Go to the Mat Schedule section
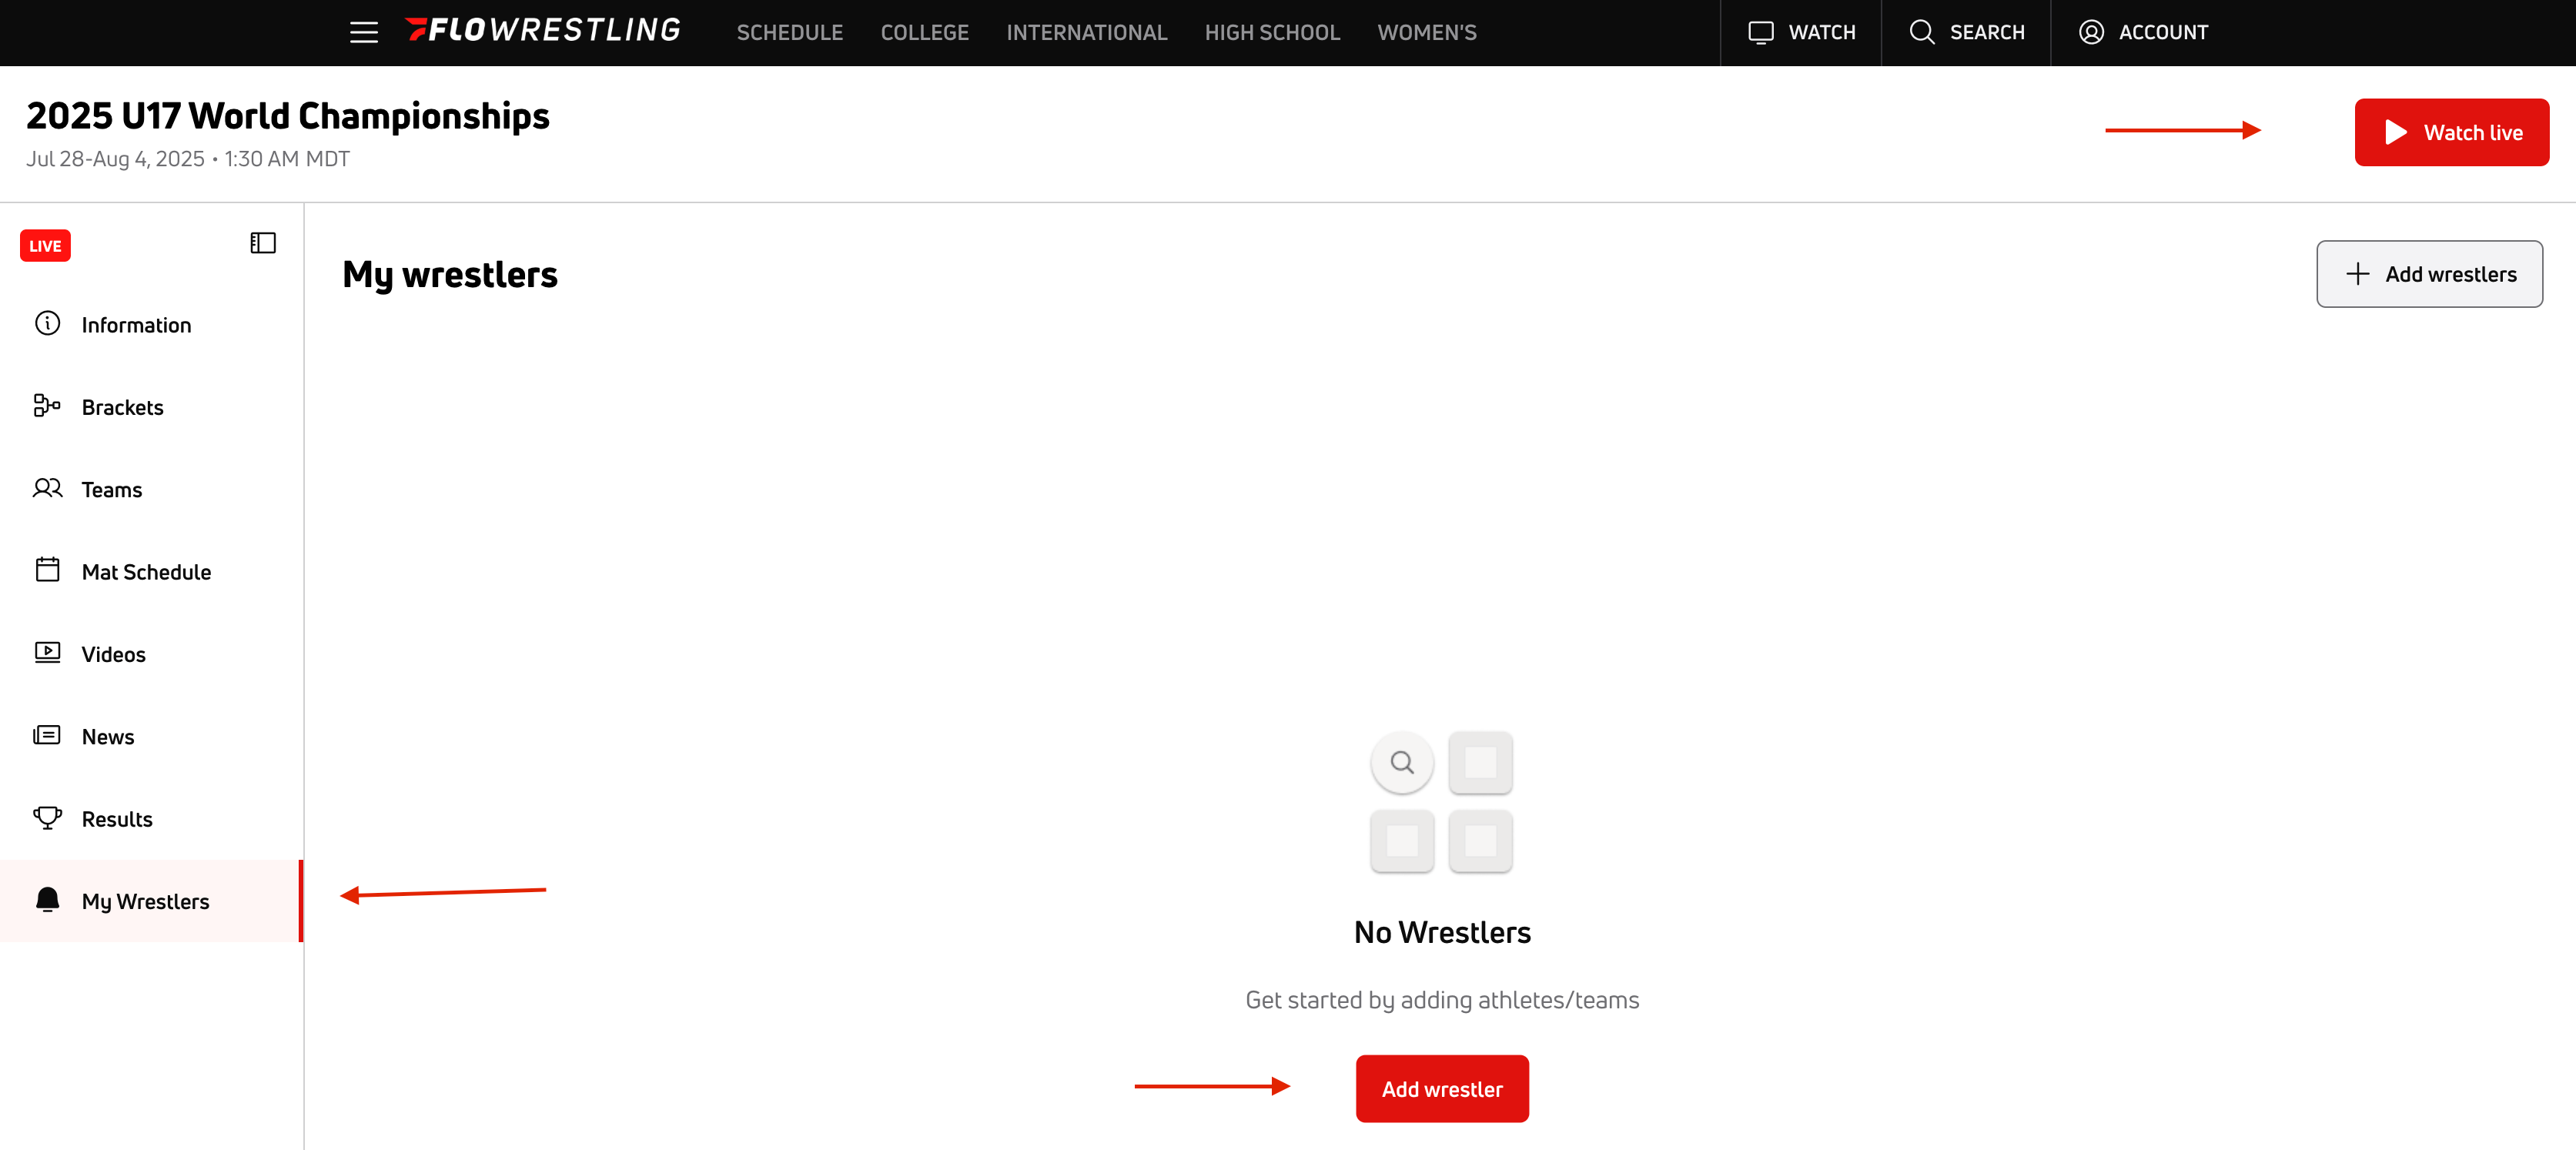 click(151, 571)
